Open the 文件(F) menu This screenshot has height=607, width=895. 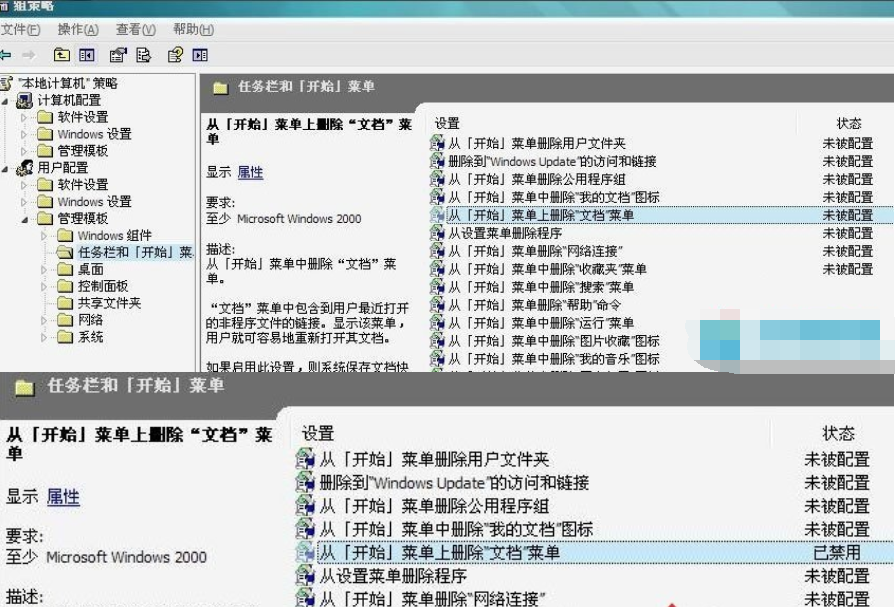coord(21,30)
